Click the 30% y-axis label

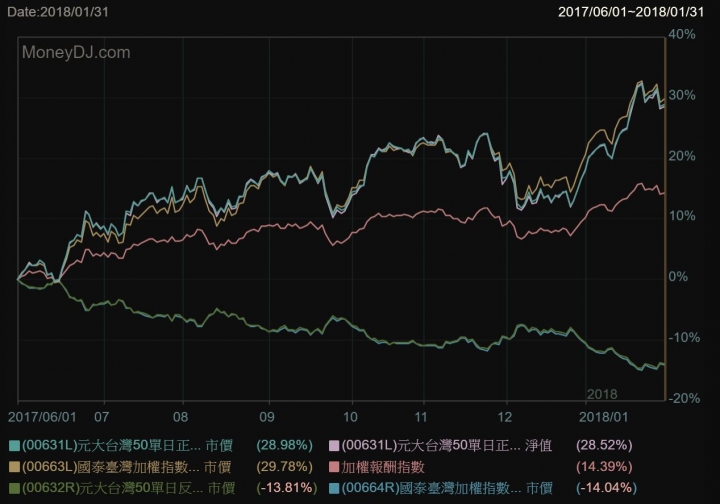681,95
